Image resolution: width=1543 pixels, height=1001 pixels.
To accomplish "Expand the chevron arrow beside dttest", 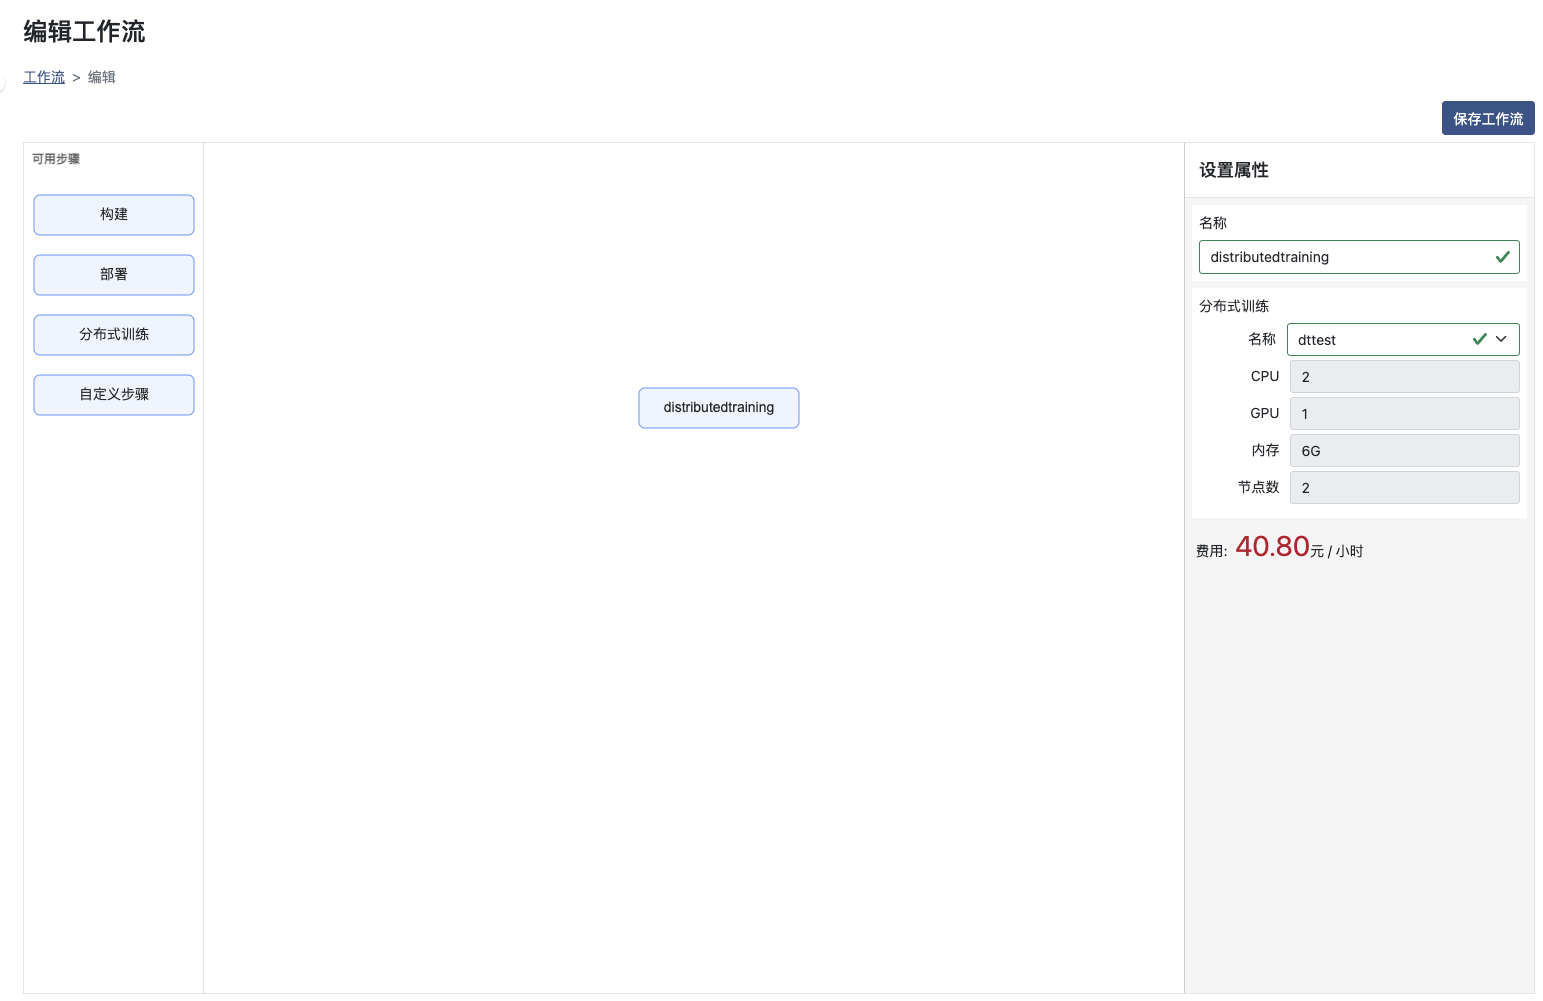I will coord(1501,340).
